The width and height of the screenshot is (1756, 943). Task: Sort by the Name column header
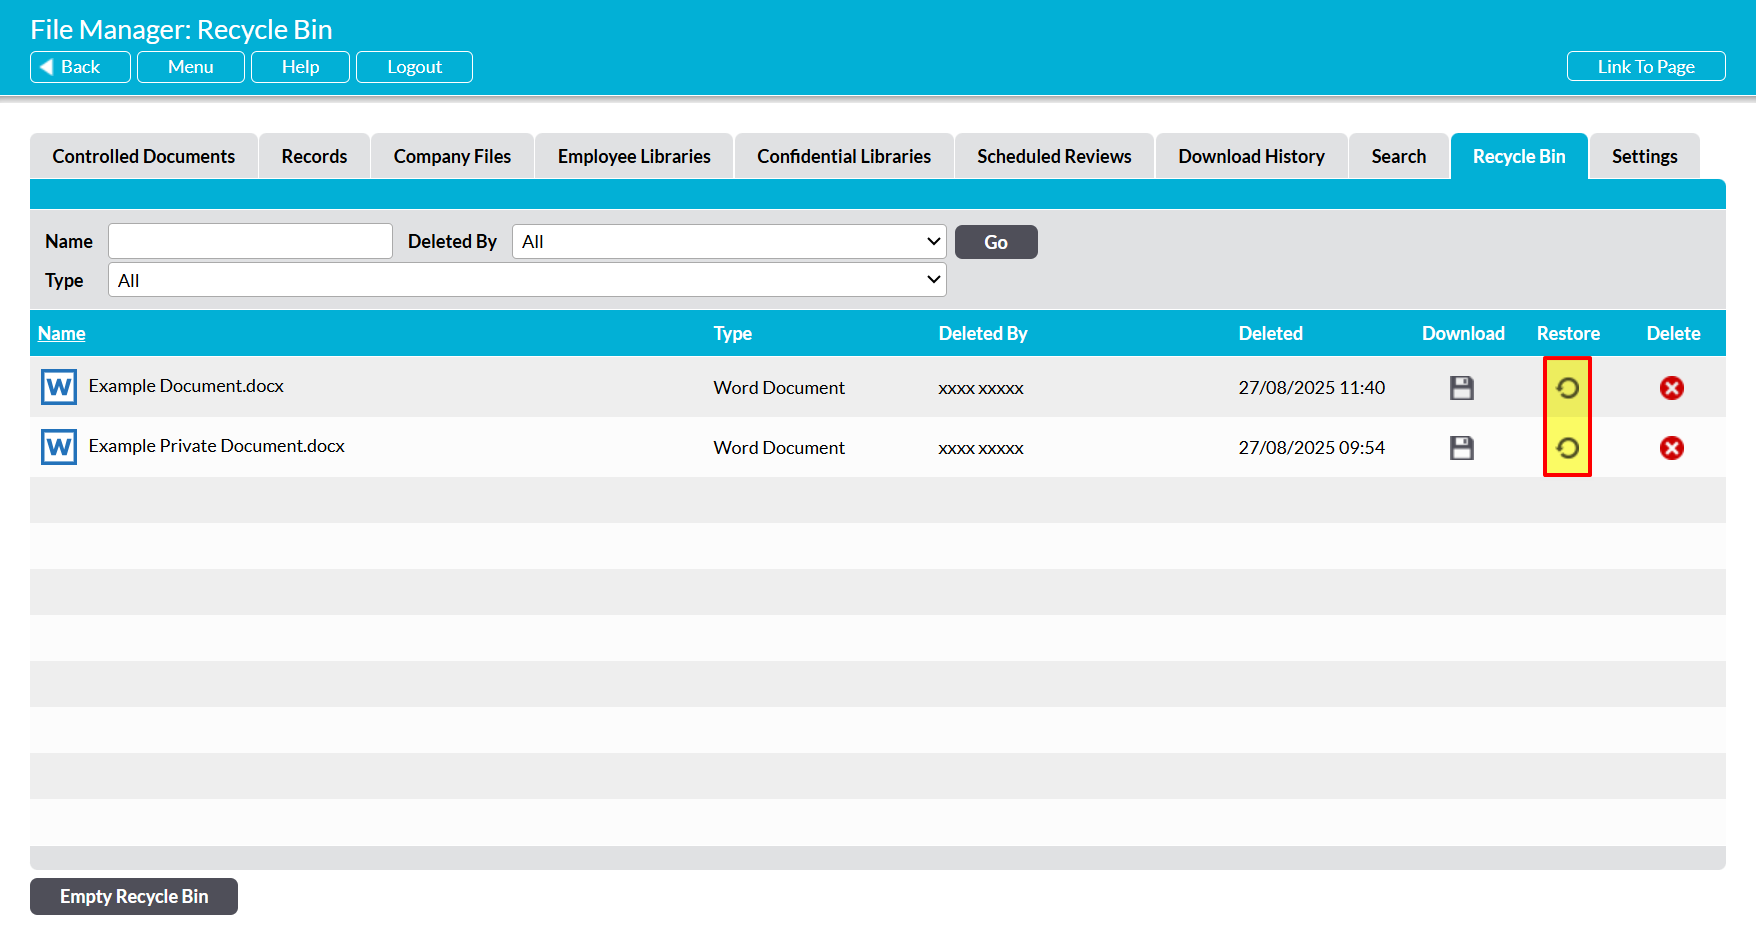(x=61, y=334)
